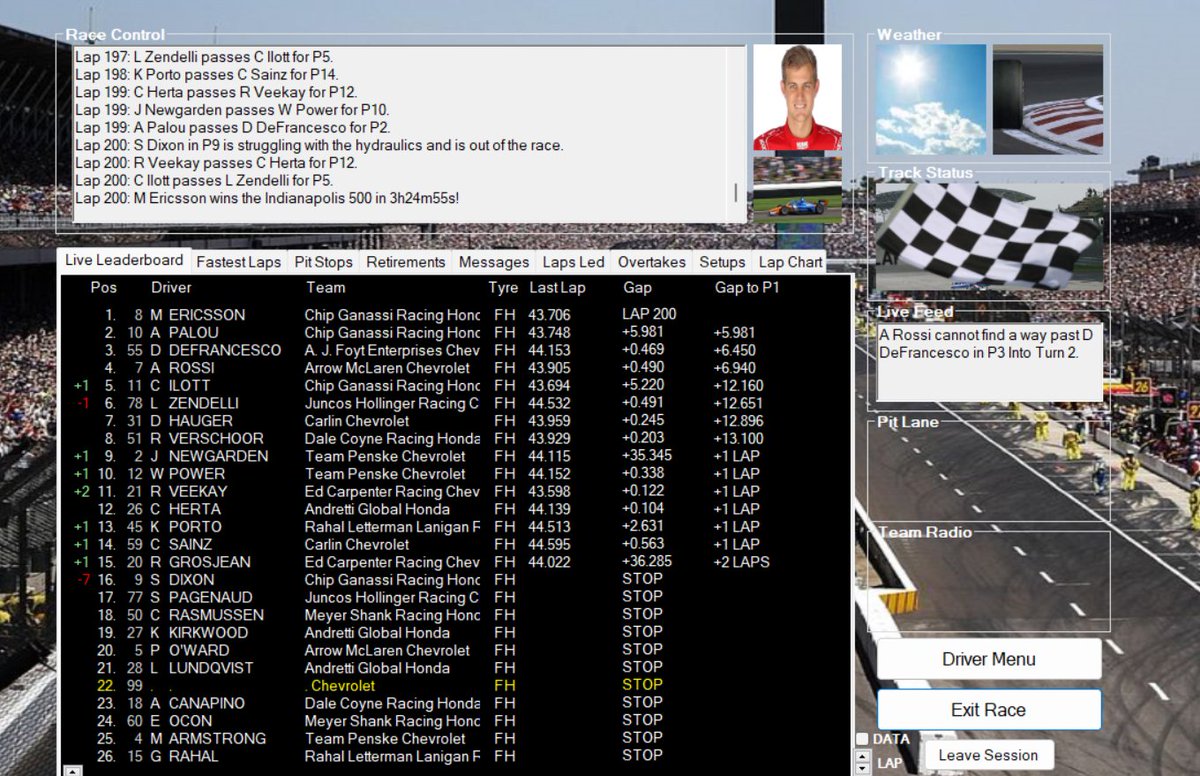
Task: Open the Laps Led tab
Action: pos(573,262)
